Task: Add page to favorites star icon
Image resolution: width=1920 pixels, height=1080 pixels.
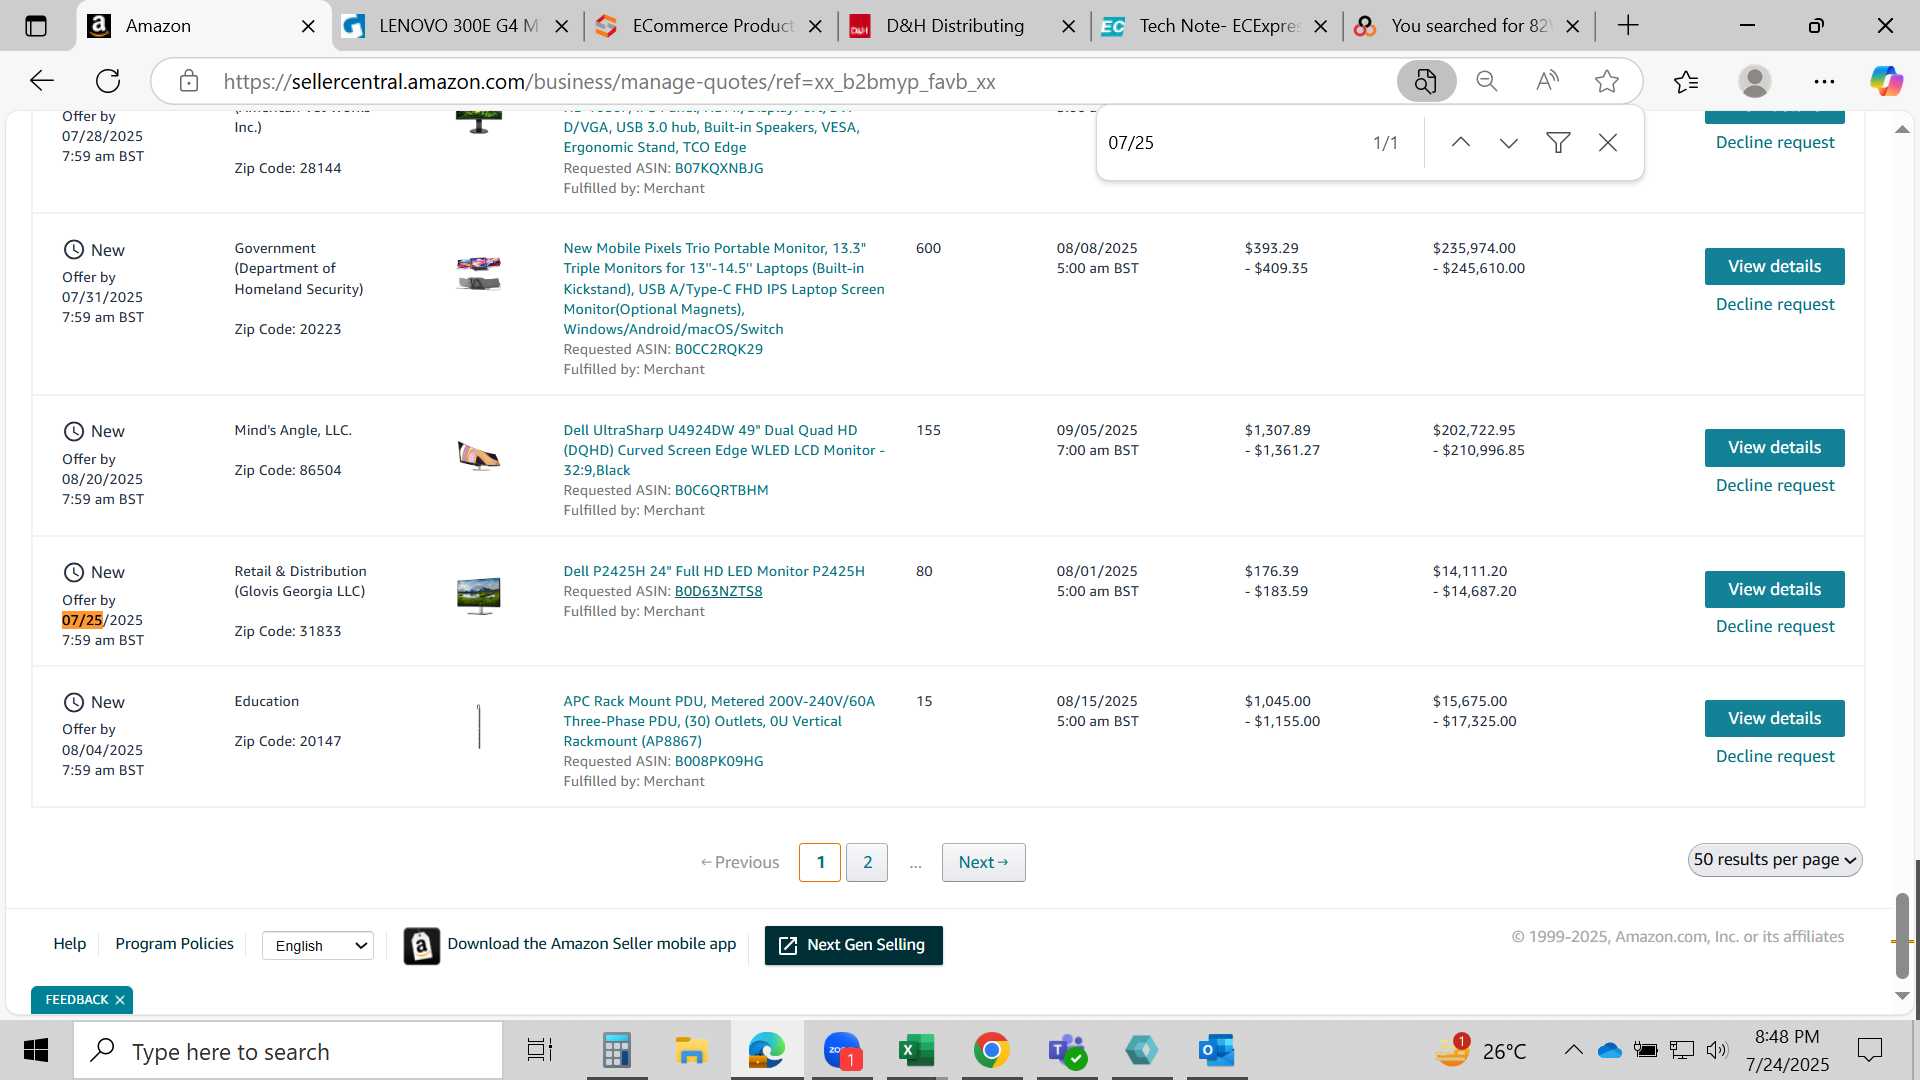Action: click(1607, 81)
